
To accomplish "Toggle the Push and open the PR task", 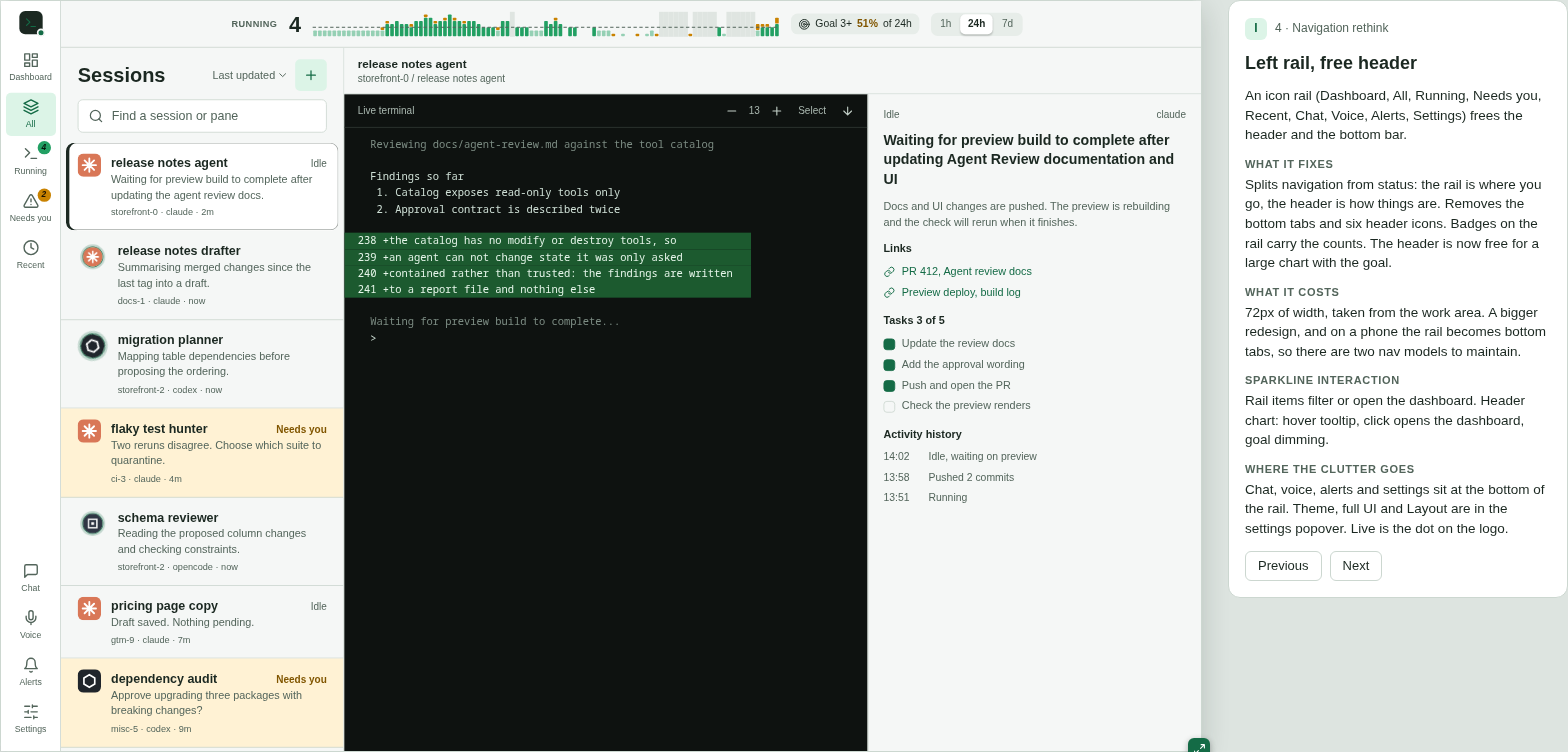I will [x=889, y=386].
